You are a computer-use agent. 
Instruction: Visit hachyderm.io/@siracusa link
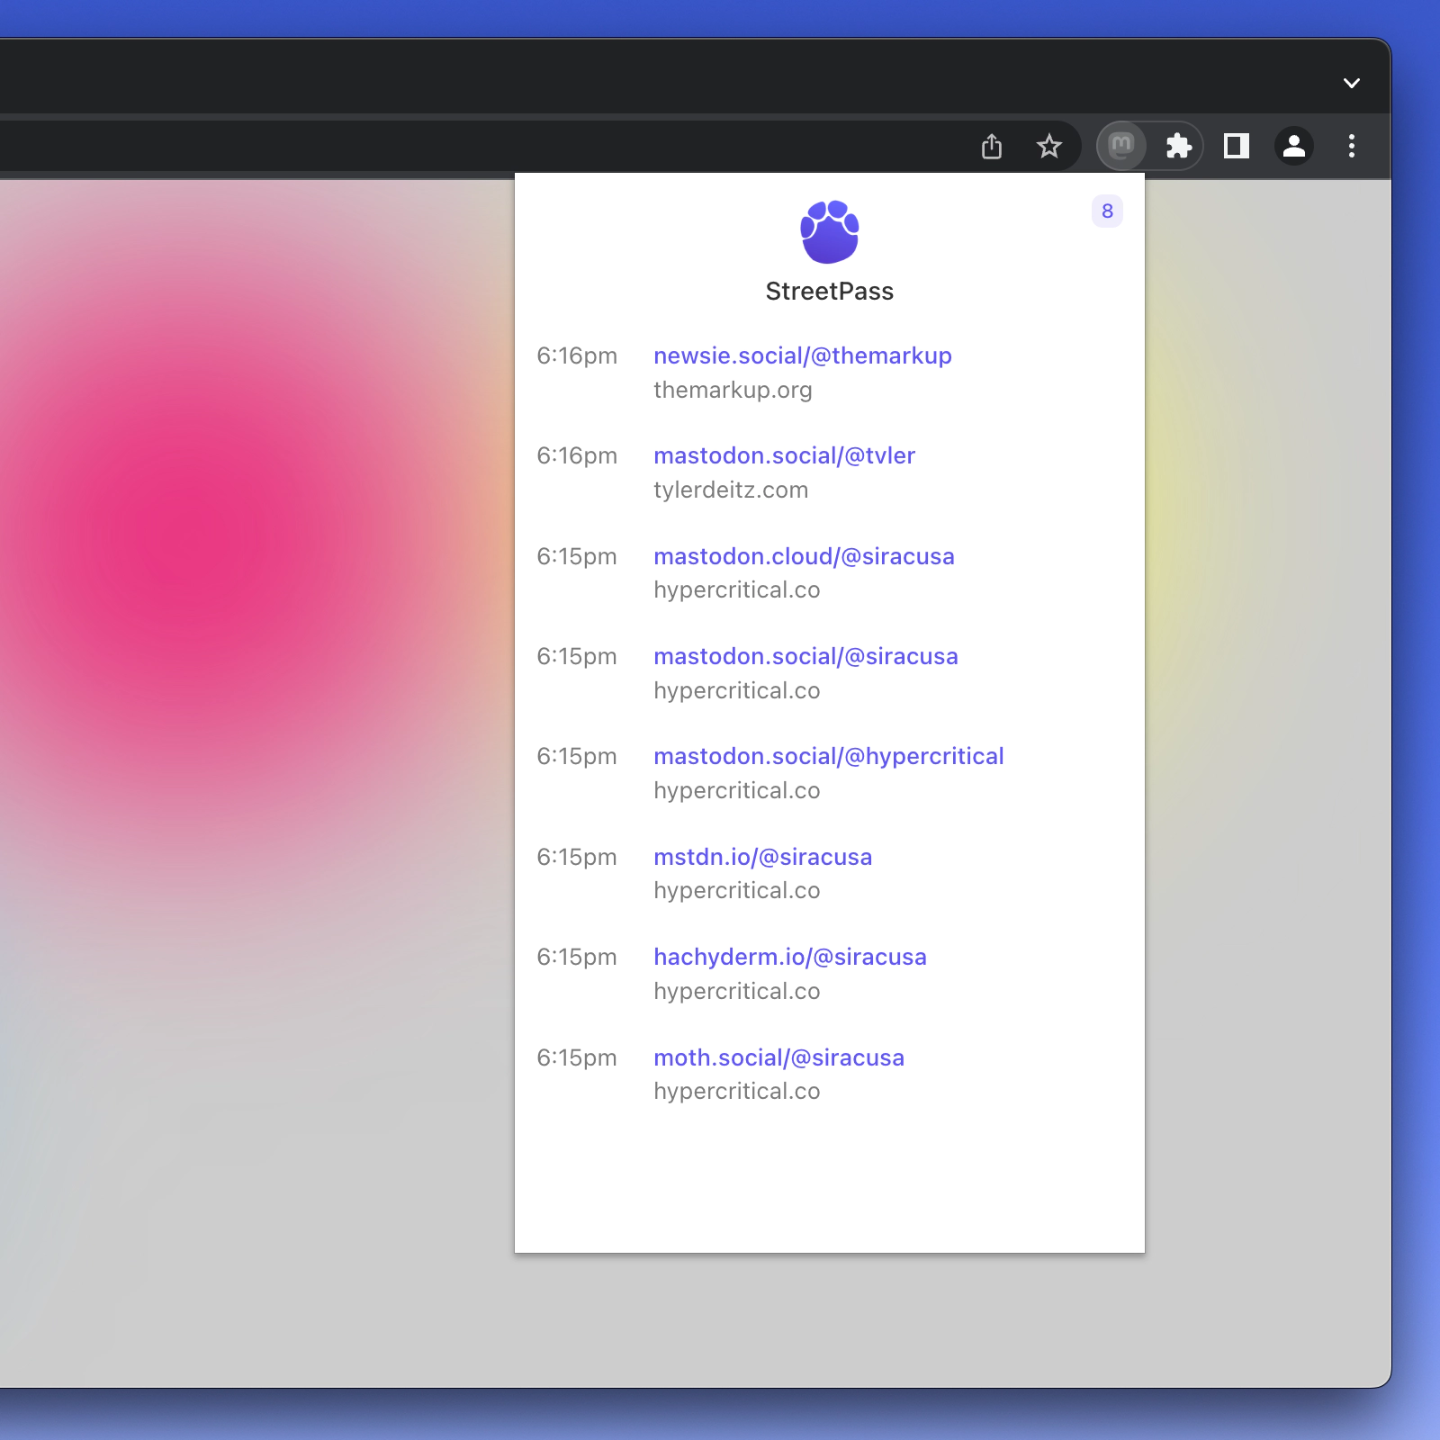point(789,957)
